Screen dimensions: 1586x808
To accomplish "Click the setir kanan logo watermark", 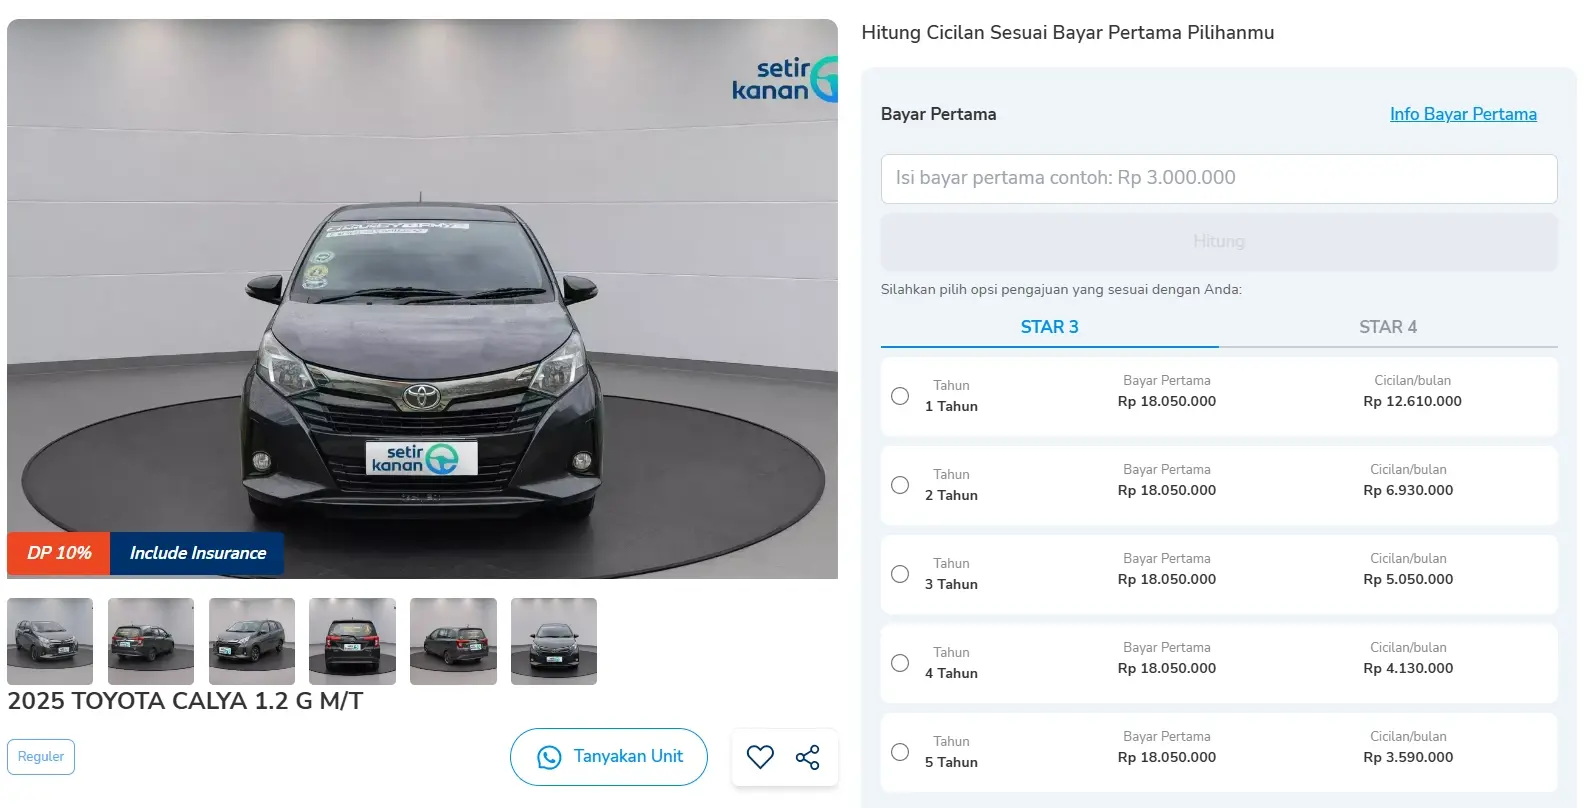I will (784, 79).
